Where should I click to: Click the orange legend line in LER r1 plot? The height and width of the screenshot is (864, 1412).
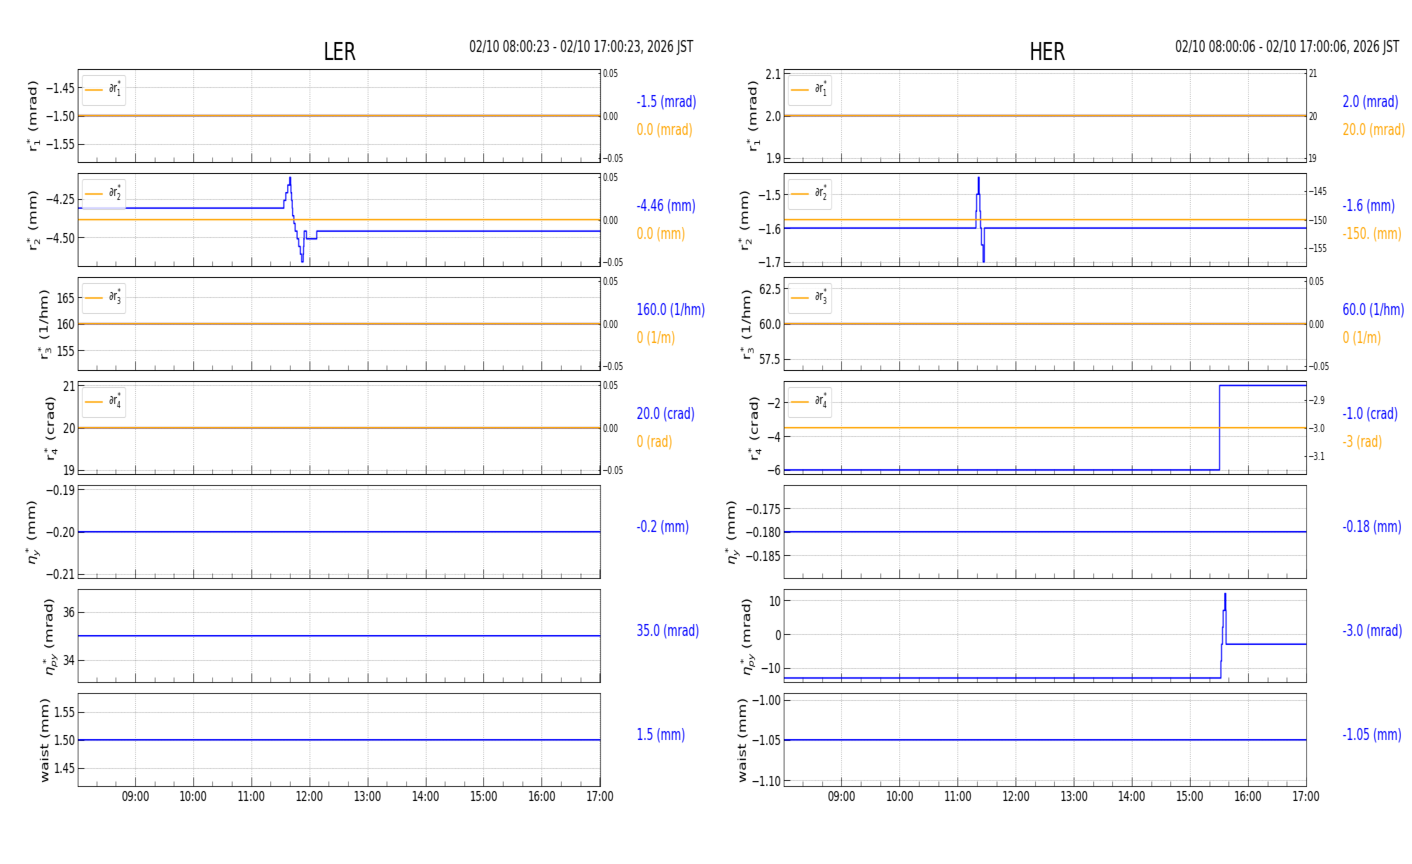pos(94,90)
